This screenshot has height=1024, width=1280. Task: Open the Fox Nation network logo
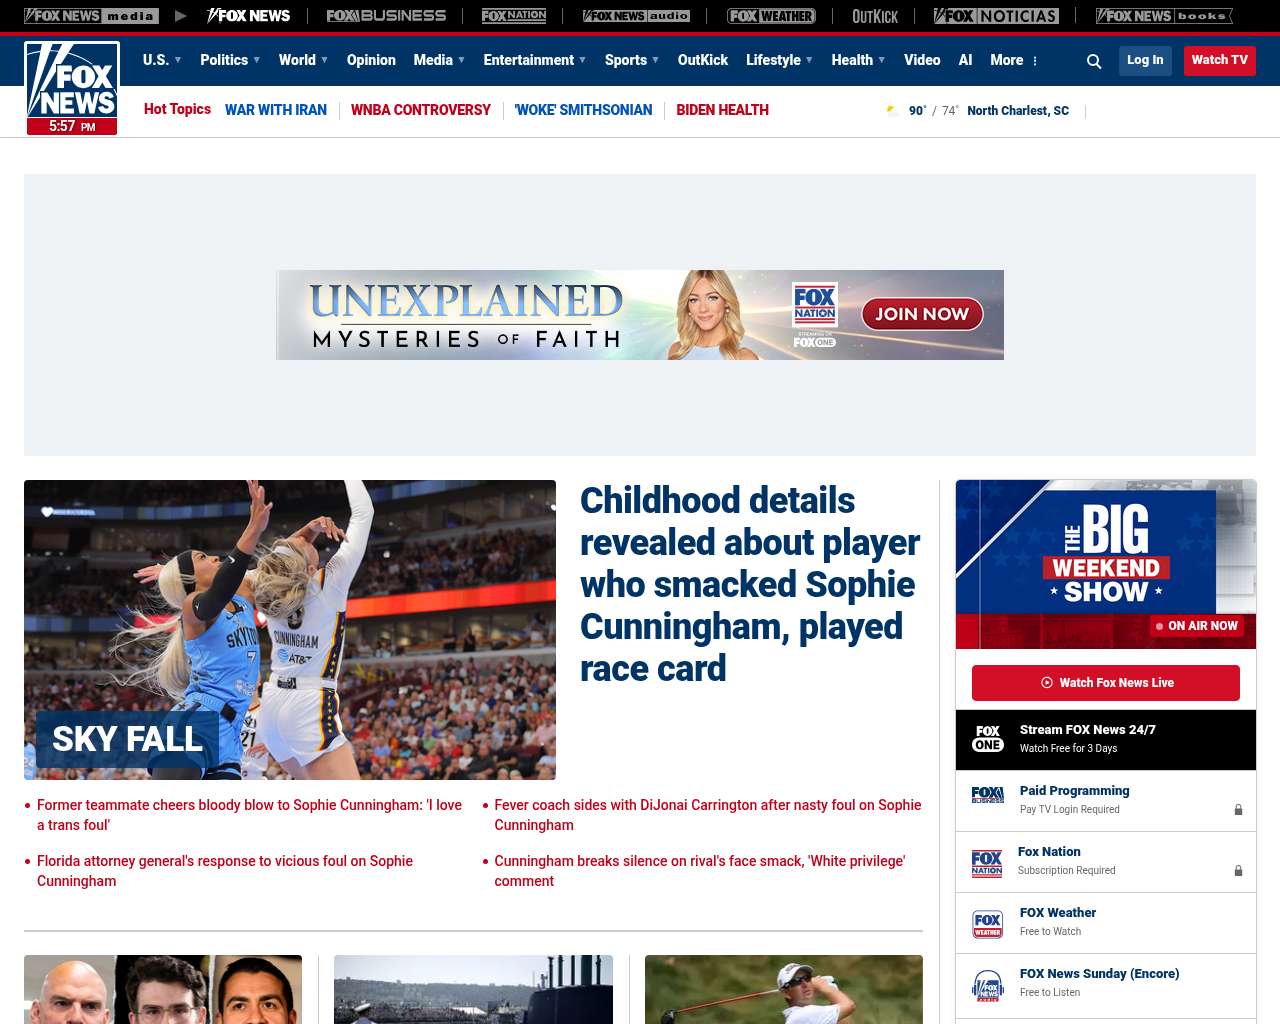point(514,16)
